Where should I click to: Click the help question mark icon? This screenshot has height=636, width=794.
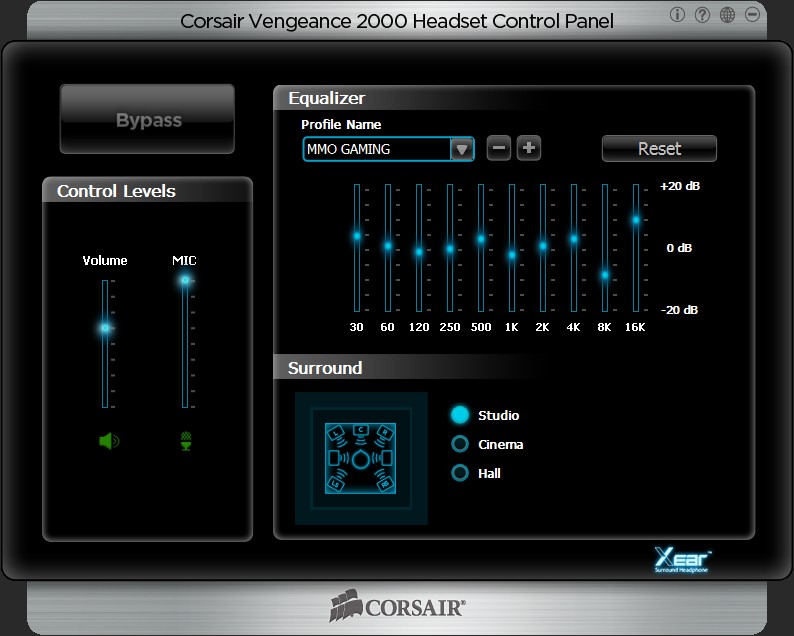coord(702,15)
